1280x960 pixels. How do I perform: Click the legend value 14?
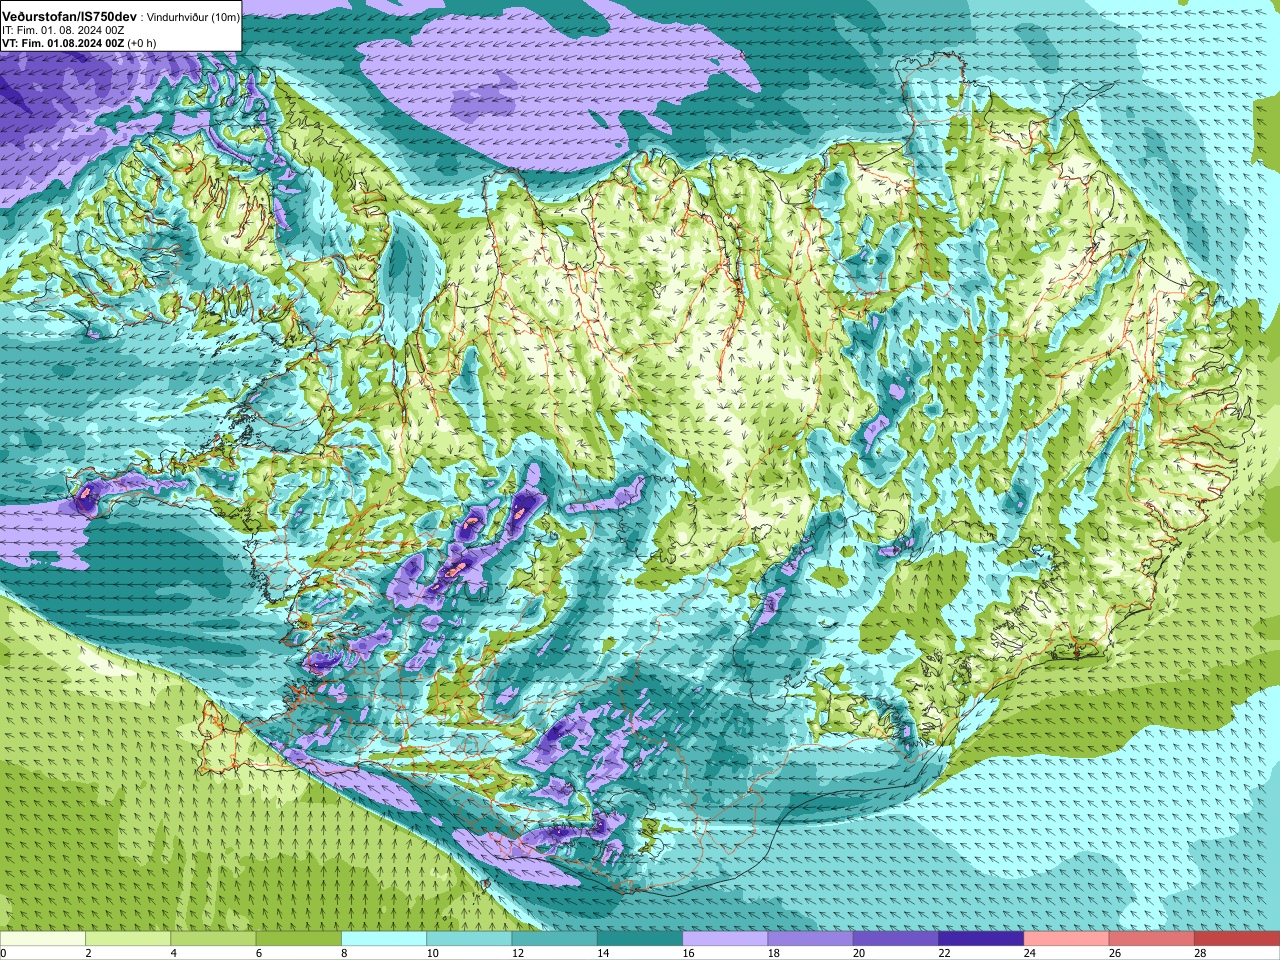(x=603, y=953)
